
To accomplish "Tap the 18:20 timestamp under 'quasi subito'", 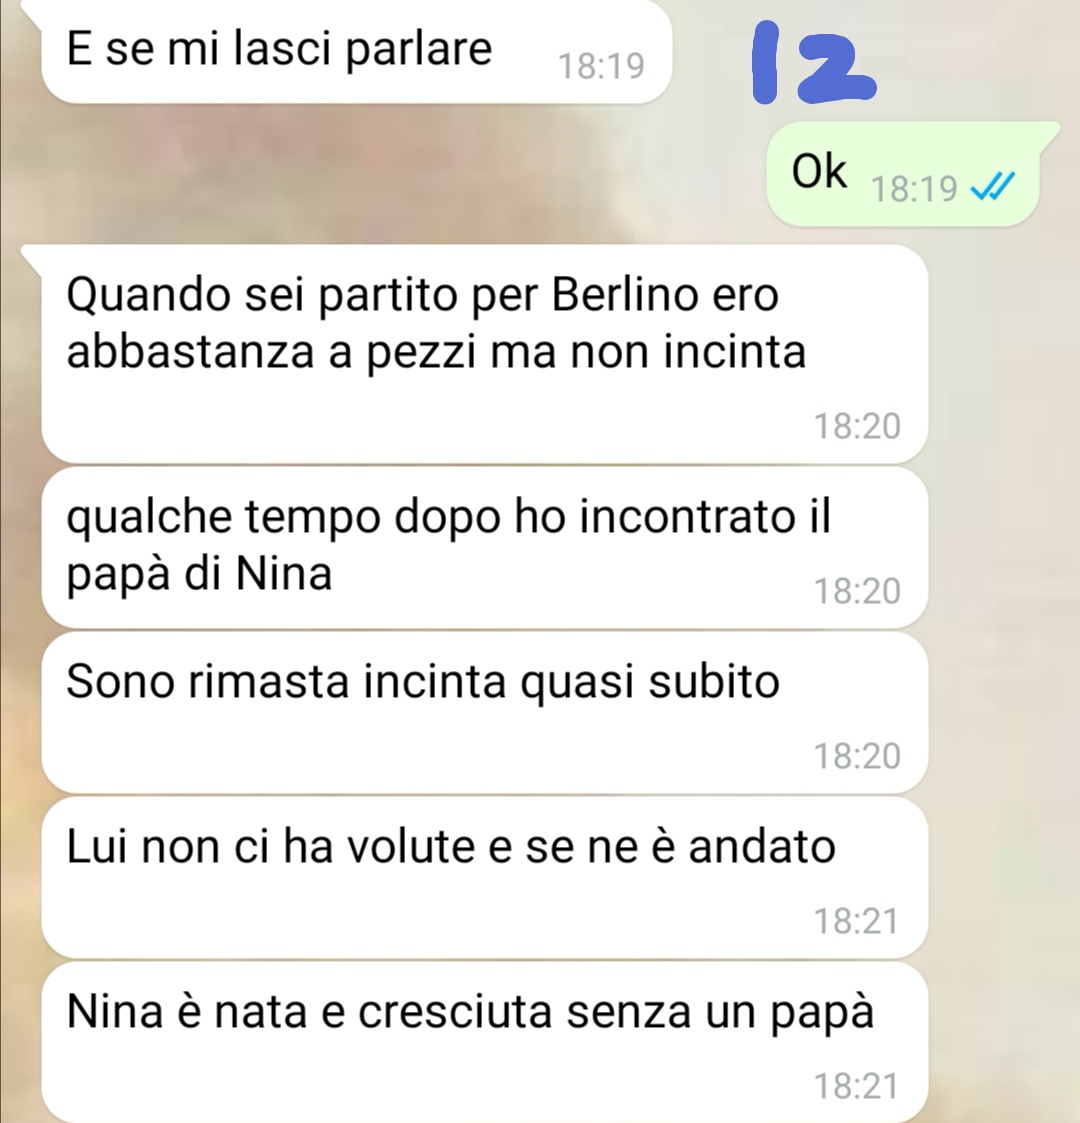I will click(x=857, y=756).
